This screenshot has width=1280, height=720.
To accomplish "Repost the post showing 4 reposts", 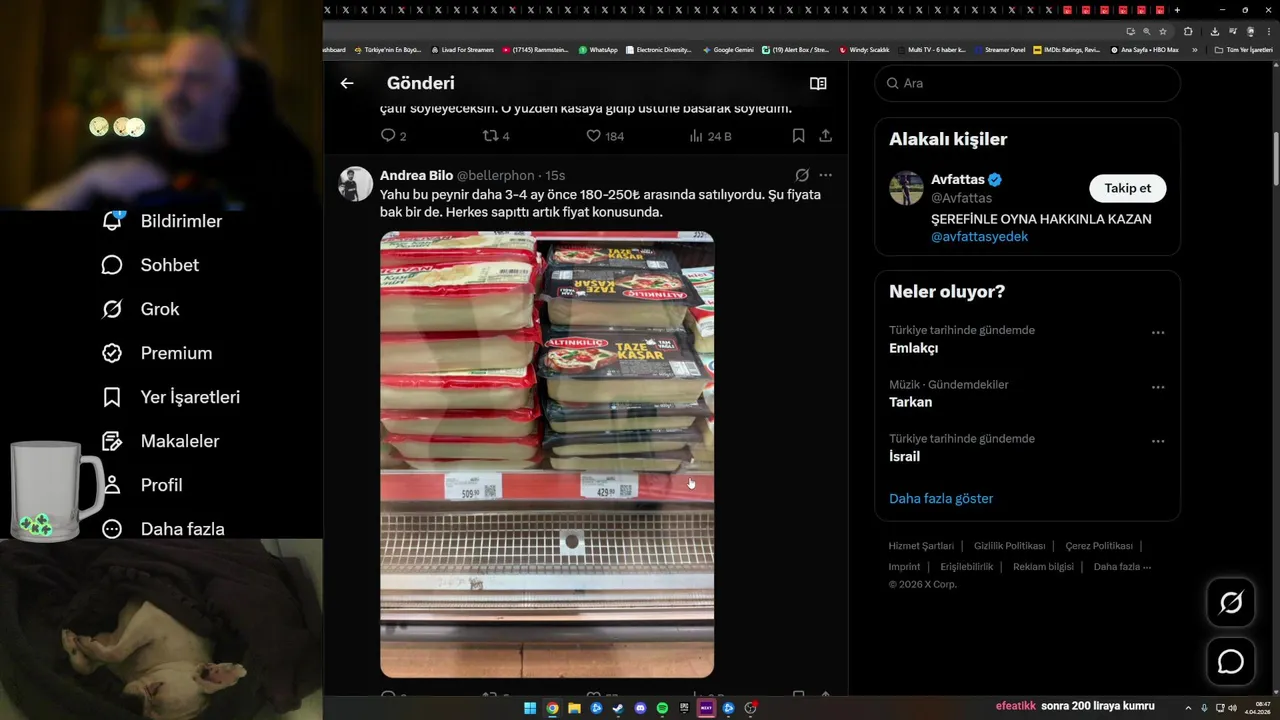I will click(x=496, y=136).
